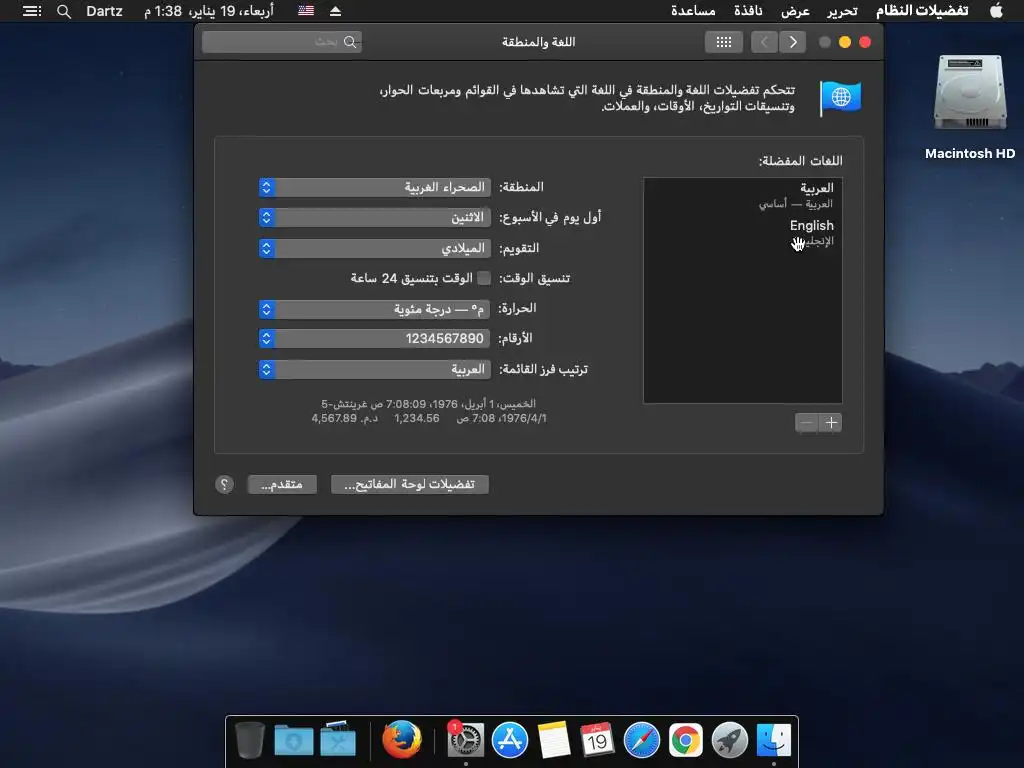Open Google Chrome from the dock
Screen dimensions: 1024x768
(x=685, y=741)
